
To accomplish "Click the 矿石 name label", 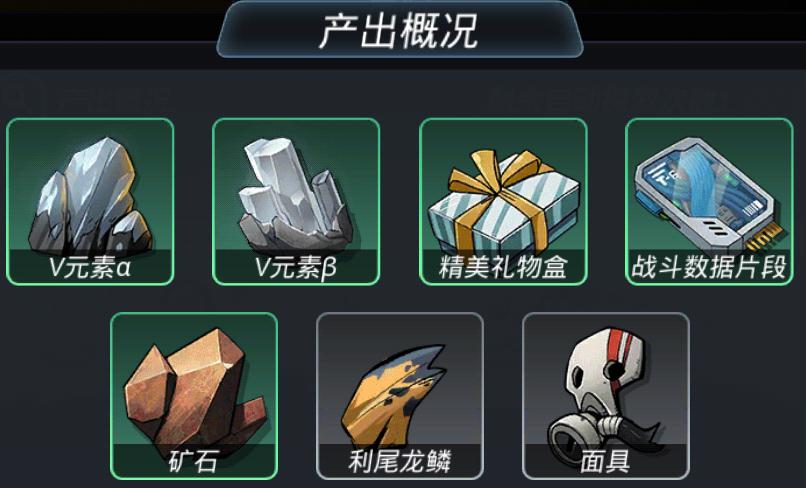I will (x=194, y=461).
